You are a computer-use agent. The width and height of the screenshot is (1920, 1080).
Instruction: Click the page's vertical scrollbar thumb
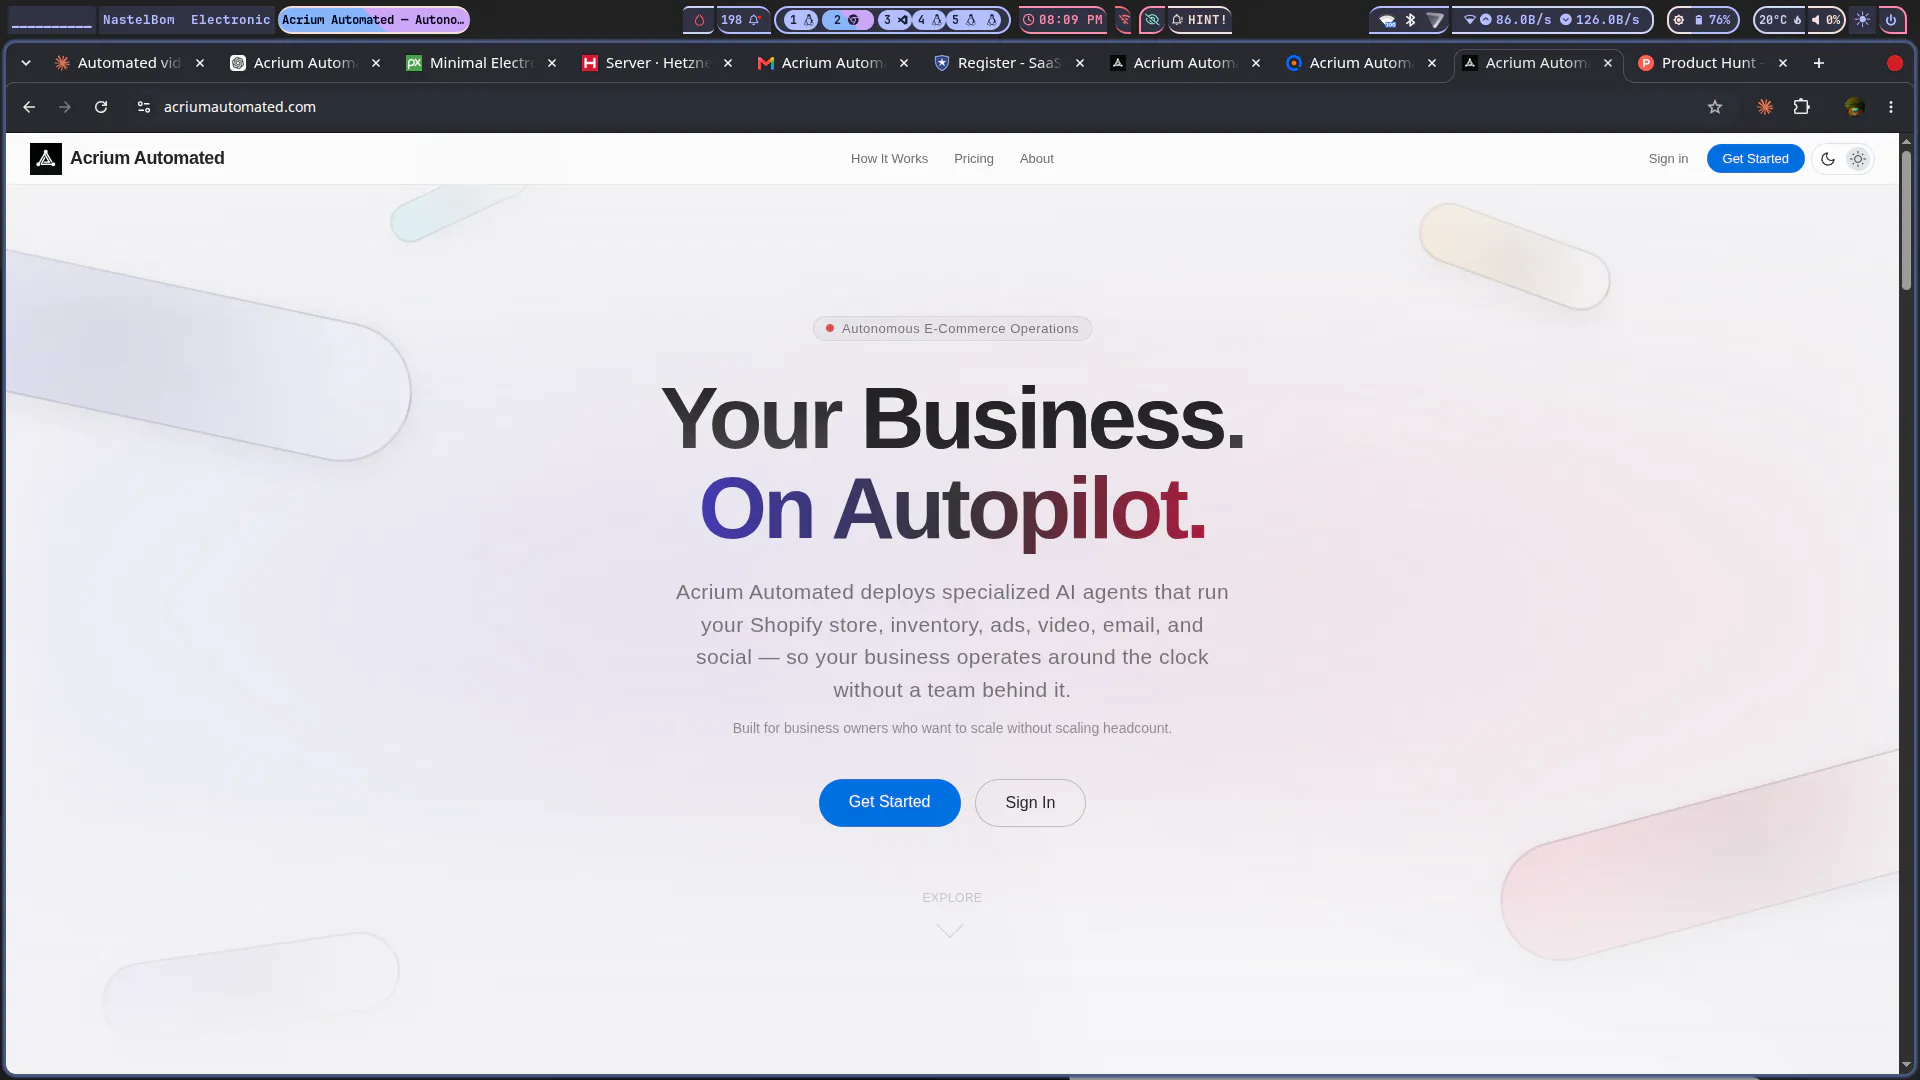1906,220
